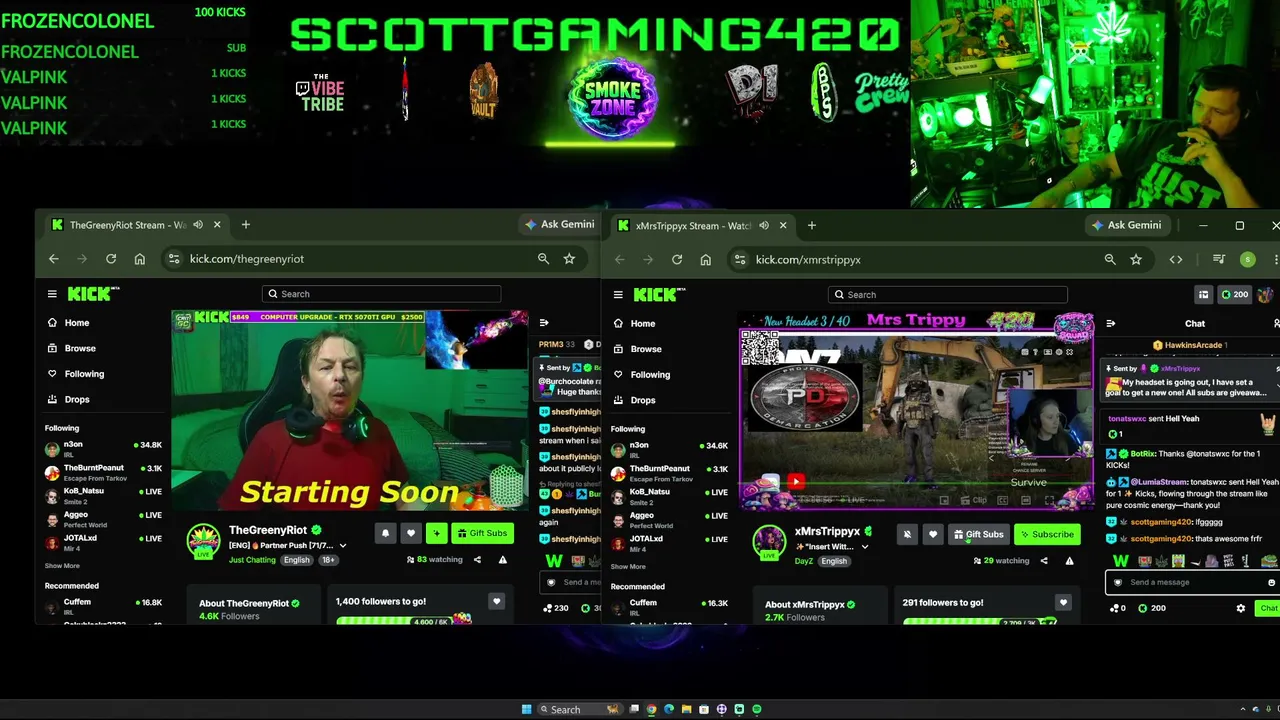Viewport: 1280px width, 720px height.
Task: Click Gift Subs for xMrsTrippyx
Action: (x=978, y=534)
